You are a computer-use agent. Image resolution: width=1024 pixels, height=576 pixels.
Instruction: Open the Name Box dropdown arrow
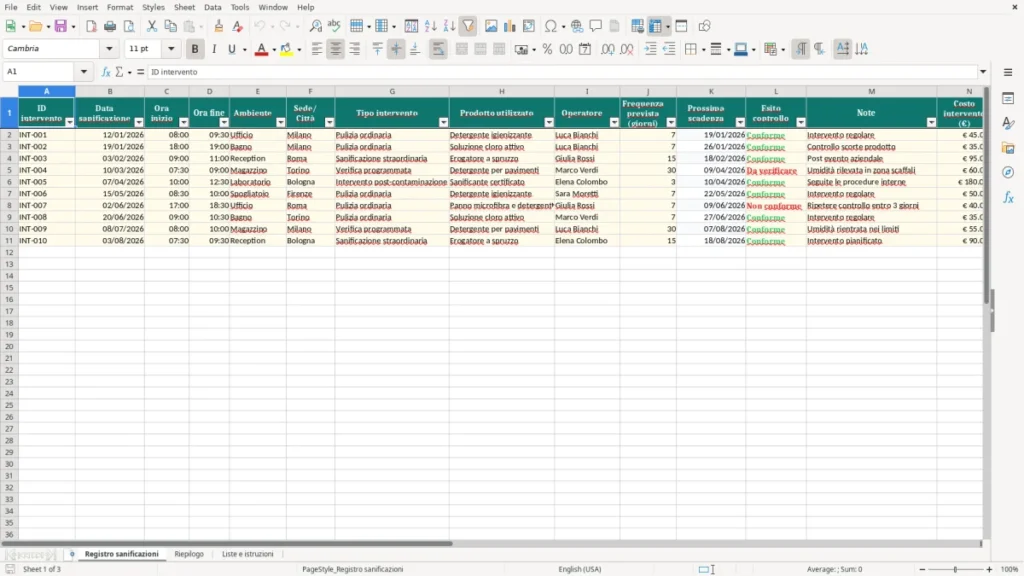click(84, 72)
